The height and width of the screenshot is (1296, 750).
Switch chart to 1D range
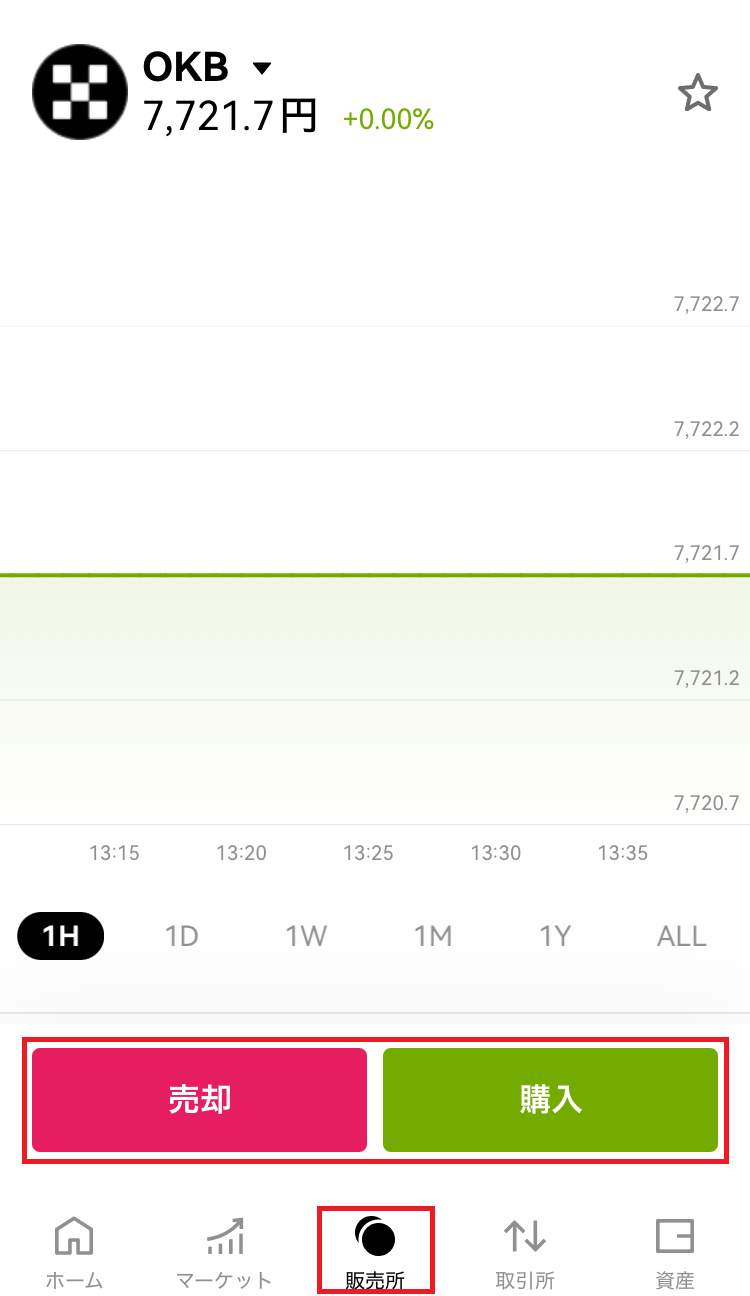click(x=182, y=936)
